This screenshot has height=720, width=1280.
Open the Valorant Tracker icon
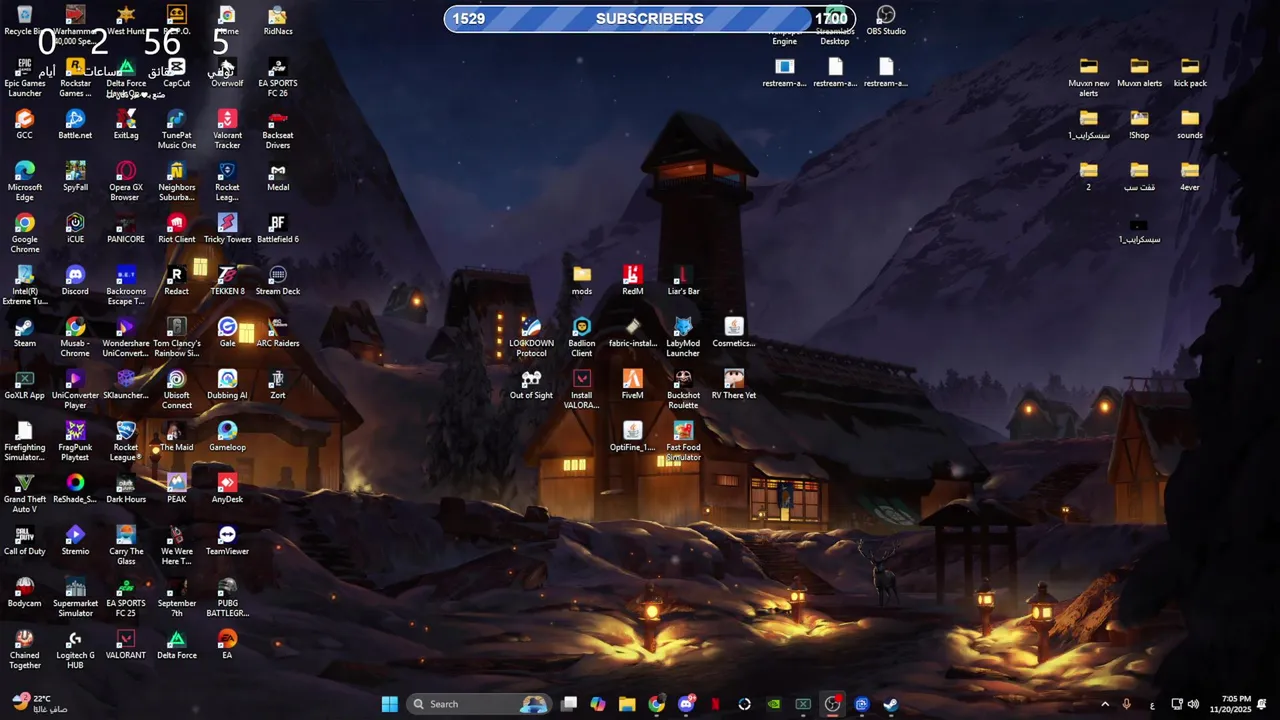(227, 129)
